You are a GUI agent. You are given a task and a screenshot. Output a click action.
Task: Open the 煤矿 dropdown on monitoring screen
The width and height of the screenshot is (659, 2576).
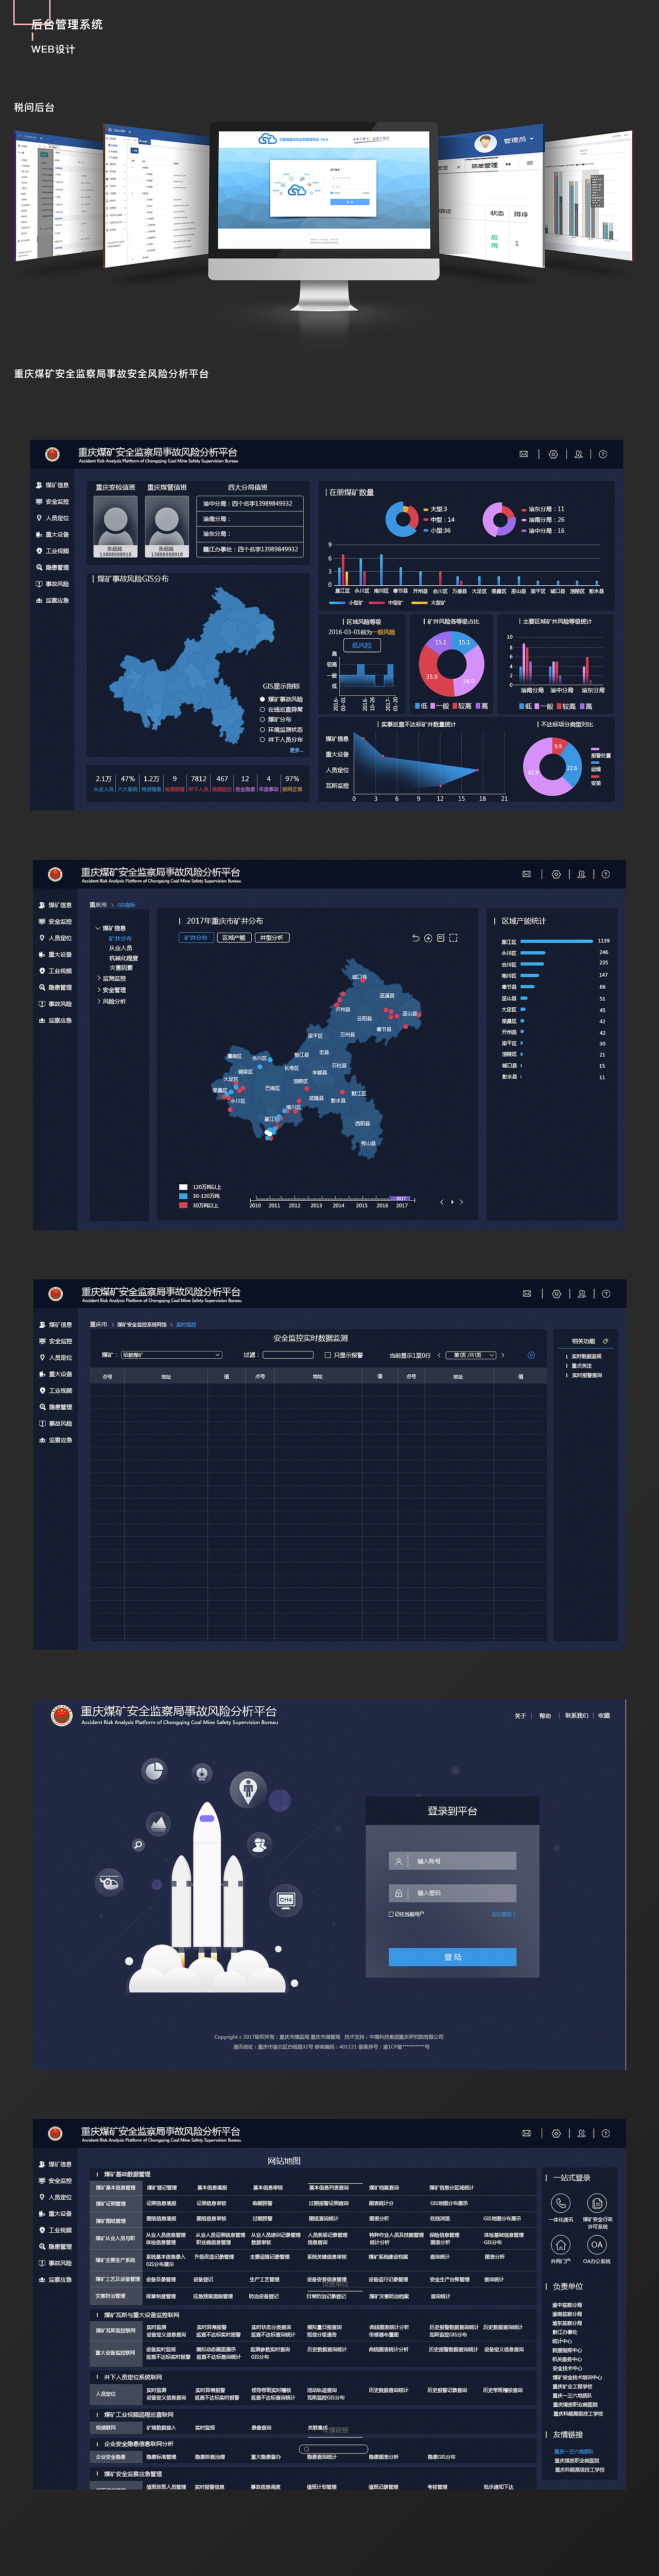[x=171, y=1355]
